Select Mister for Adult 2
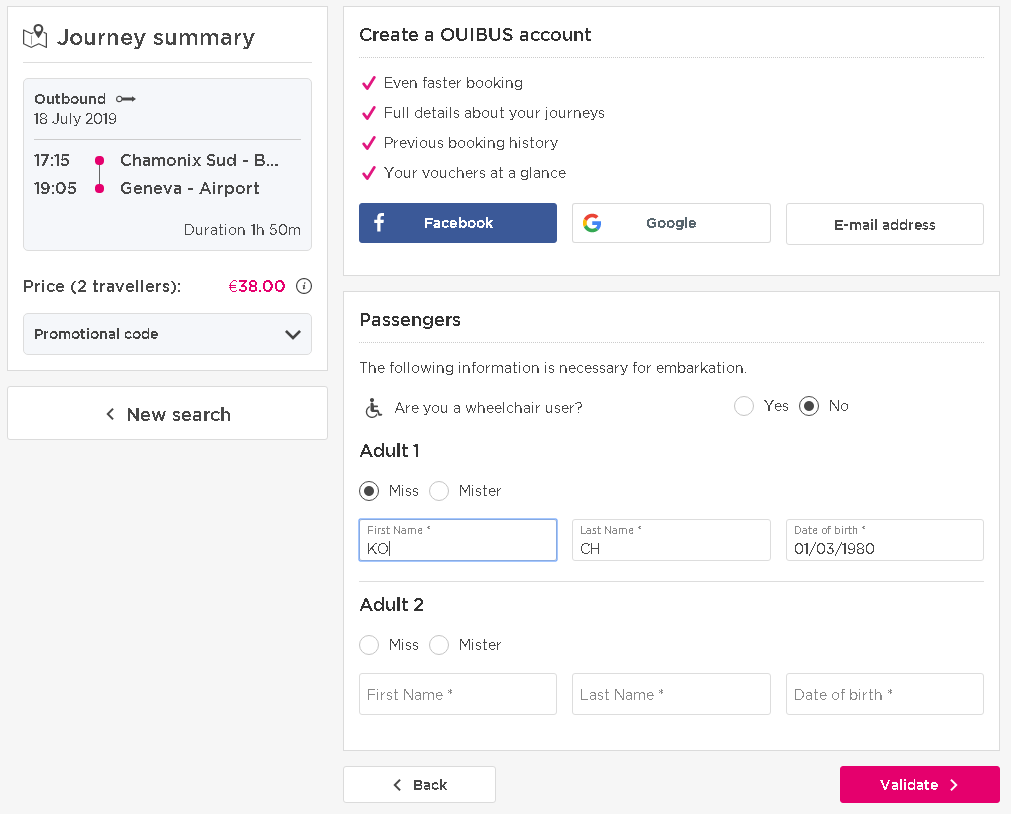Viewport: 1011px width, 814px height. pos(439,645)
